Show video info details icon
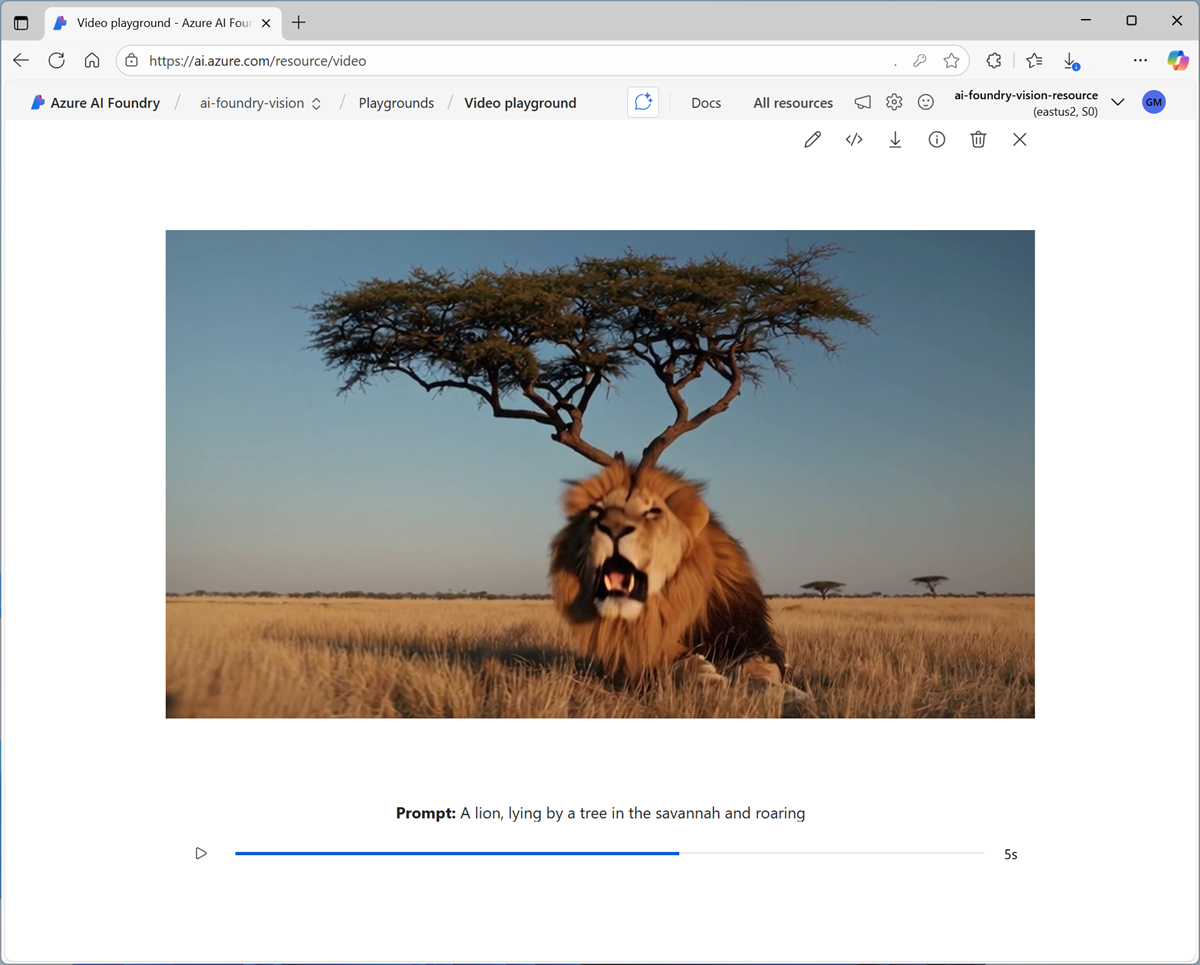This screenshot has width=1200, height=965. 937,140
